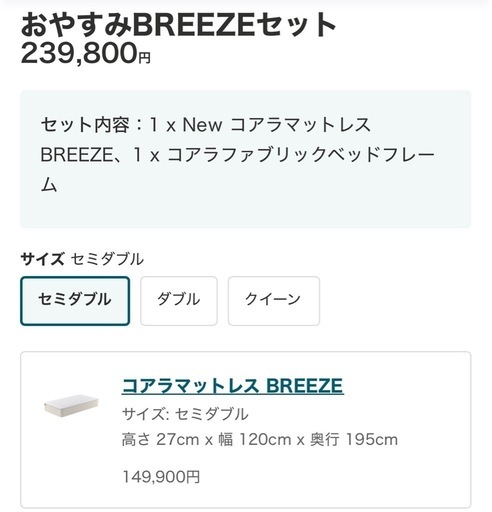Click the 幅 120cm width text
Screen dimensions: 492x512
[255, 439]
